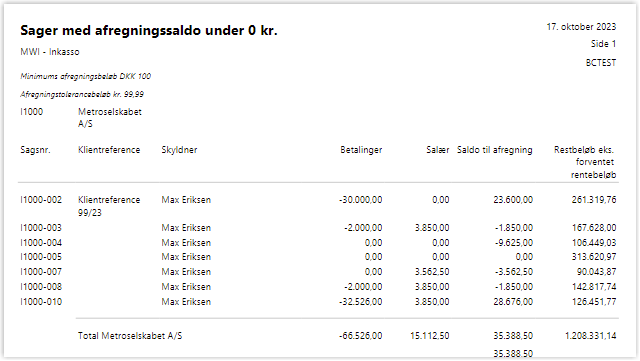The width and height of the screenshot is (640, 361).
Task: Click balance '-9.625,00'
Action: click(514, 243)
